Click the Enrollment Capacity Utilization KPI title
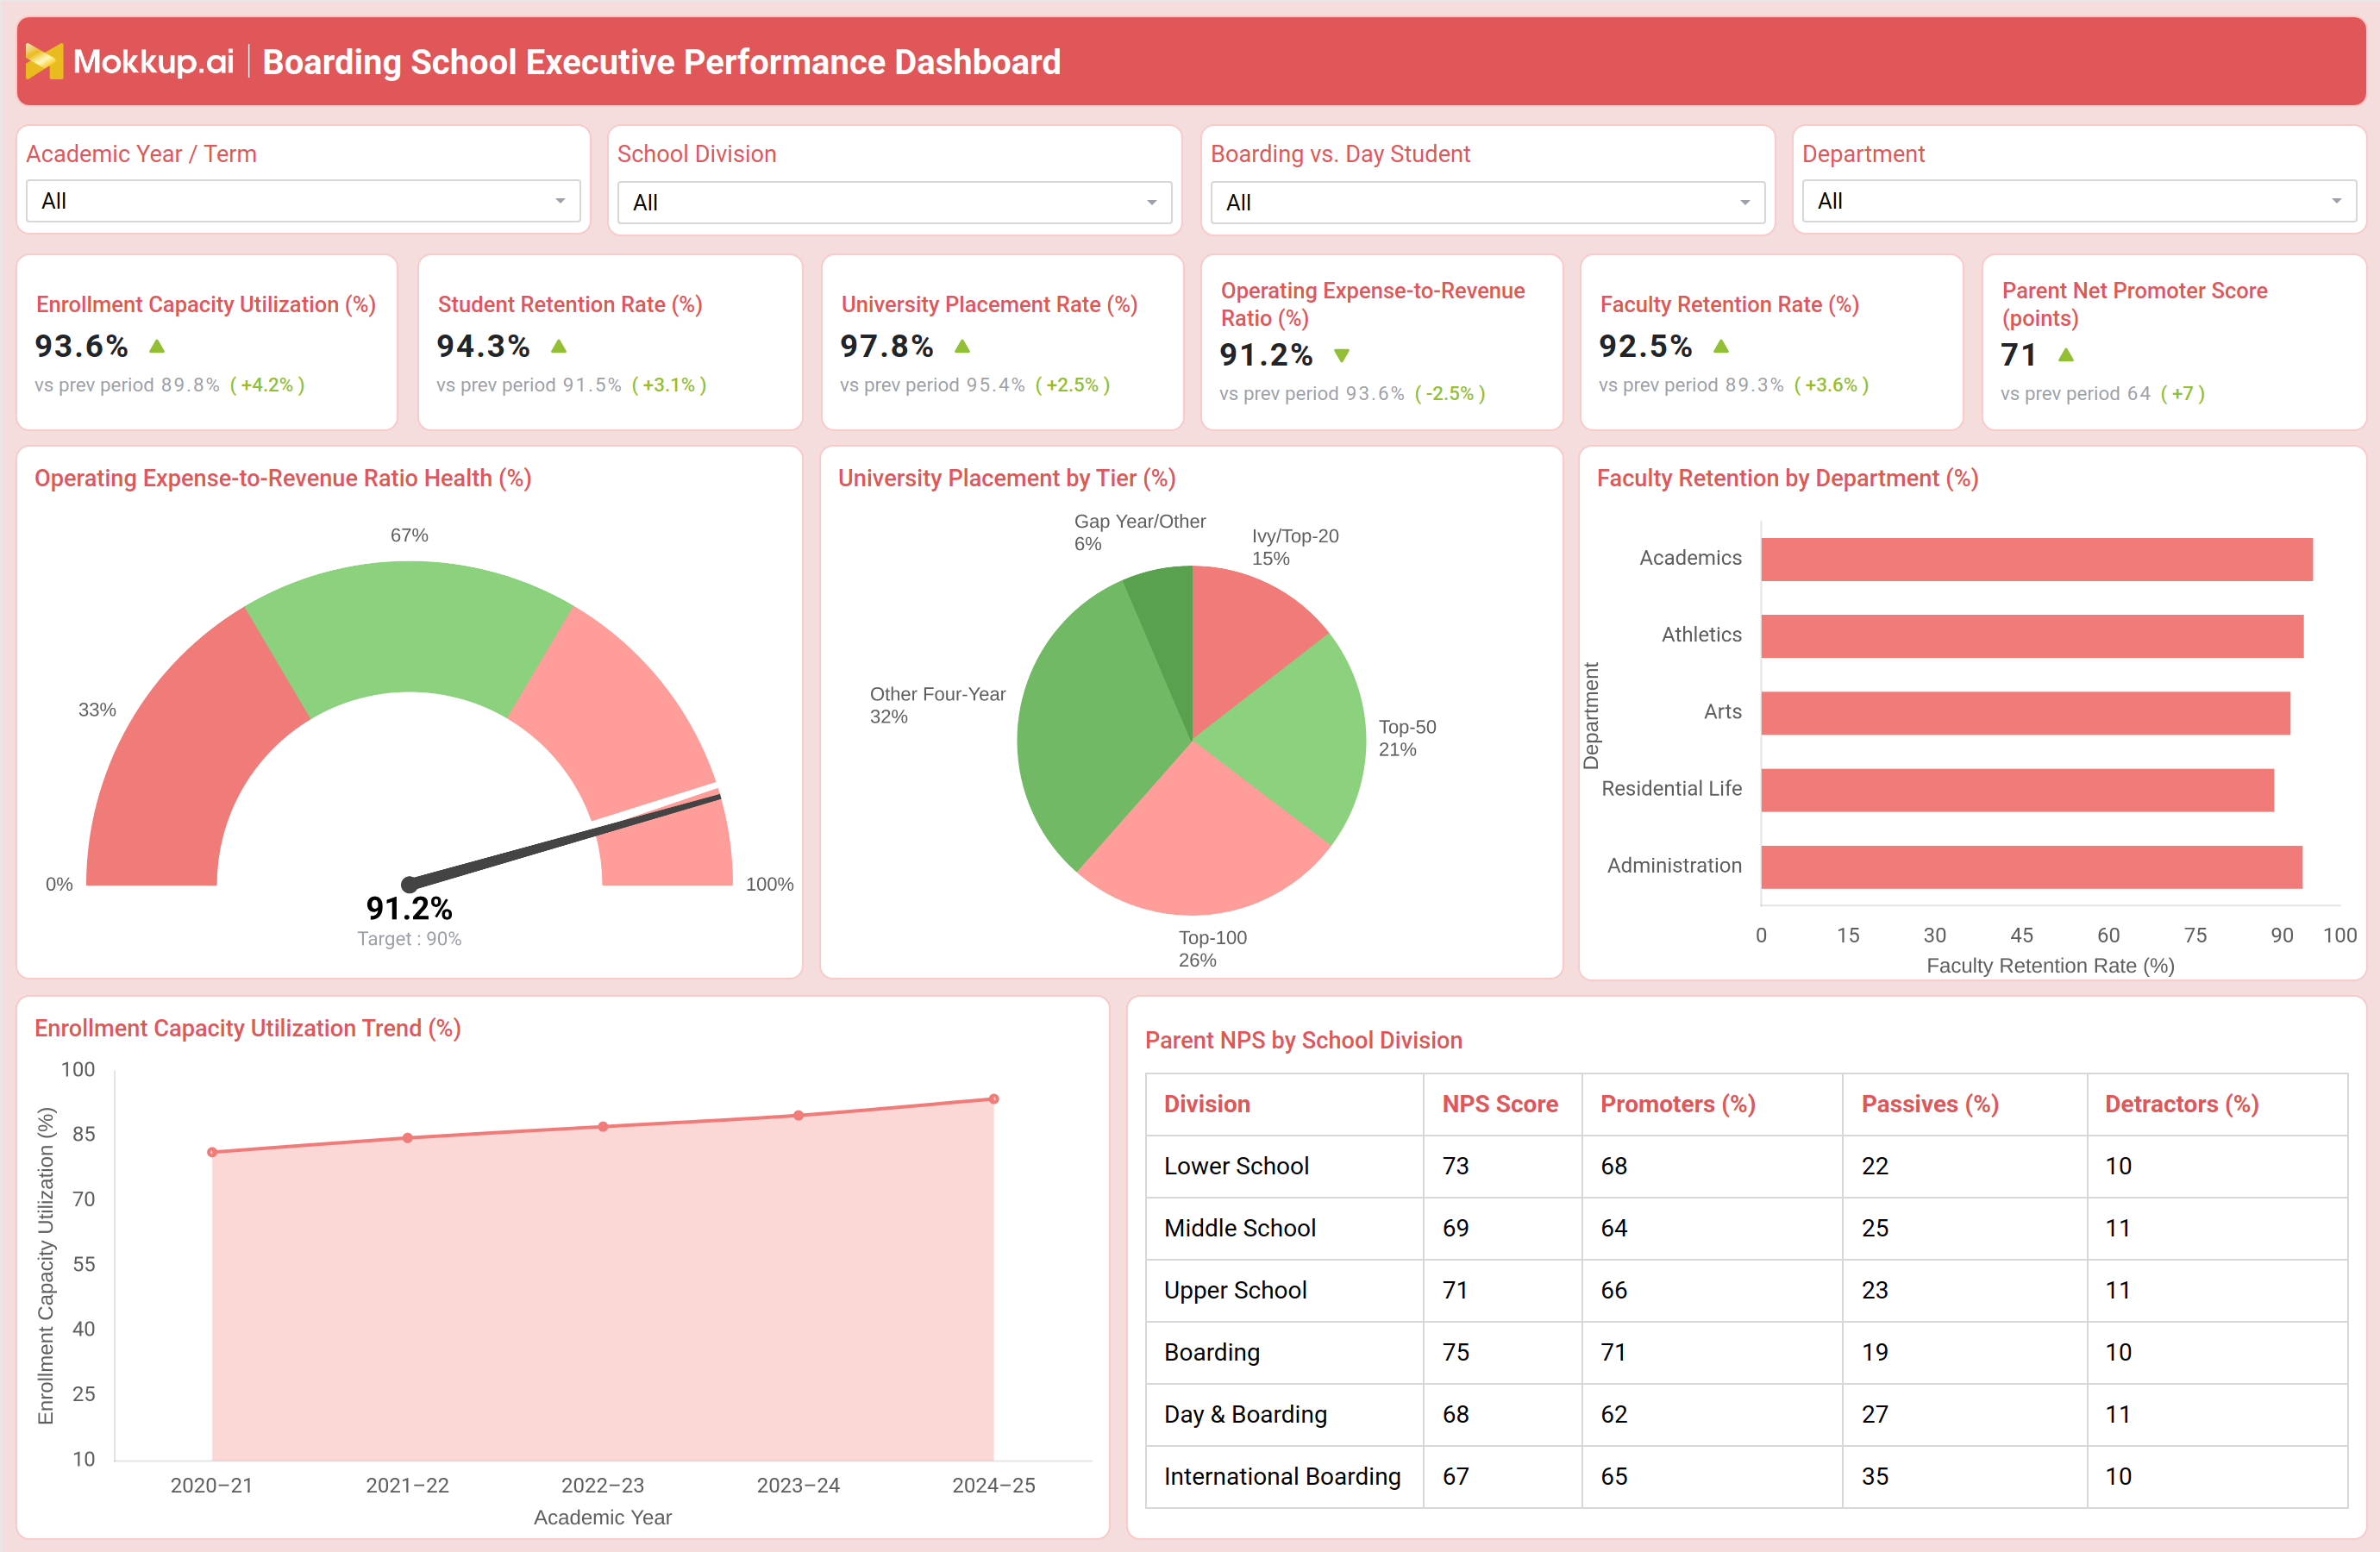 pyautogui.click(x=206, y=304)
